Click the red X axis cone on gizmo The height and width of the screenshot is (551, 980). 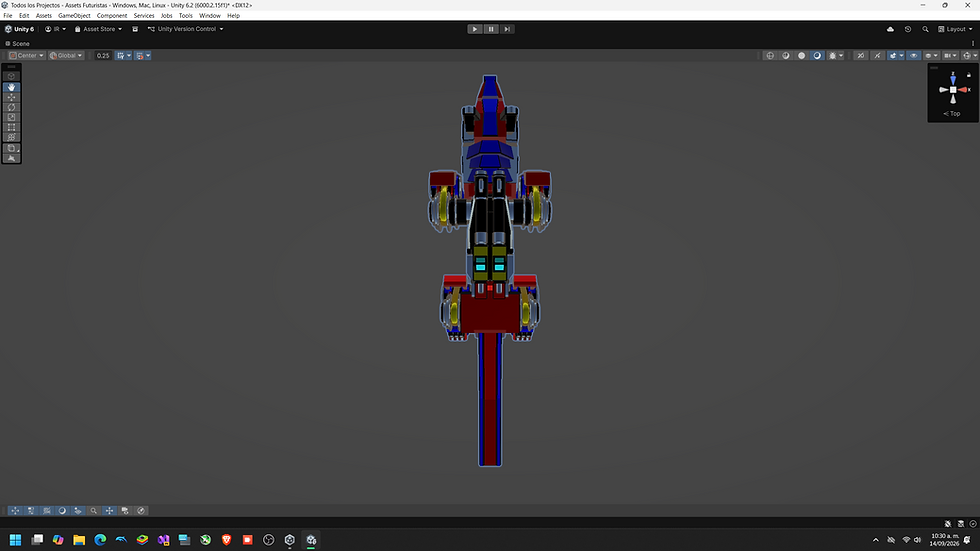[962, 89]
